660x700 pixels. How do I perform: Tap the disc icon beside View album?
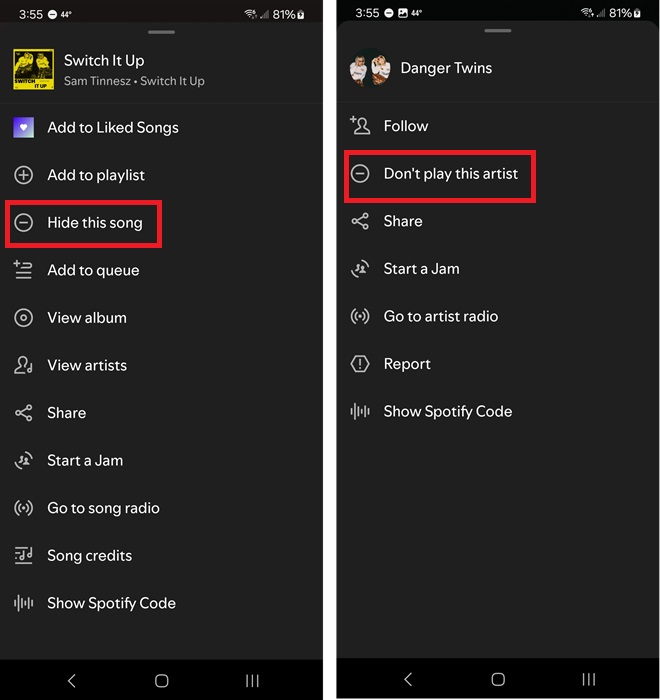23,317
